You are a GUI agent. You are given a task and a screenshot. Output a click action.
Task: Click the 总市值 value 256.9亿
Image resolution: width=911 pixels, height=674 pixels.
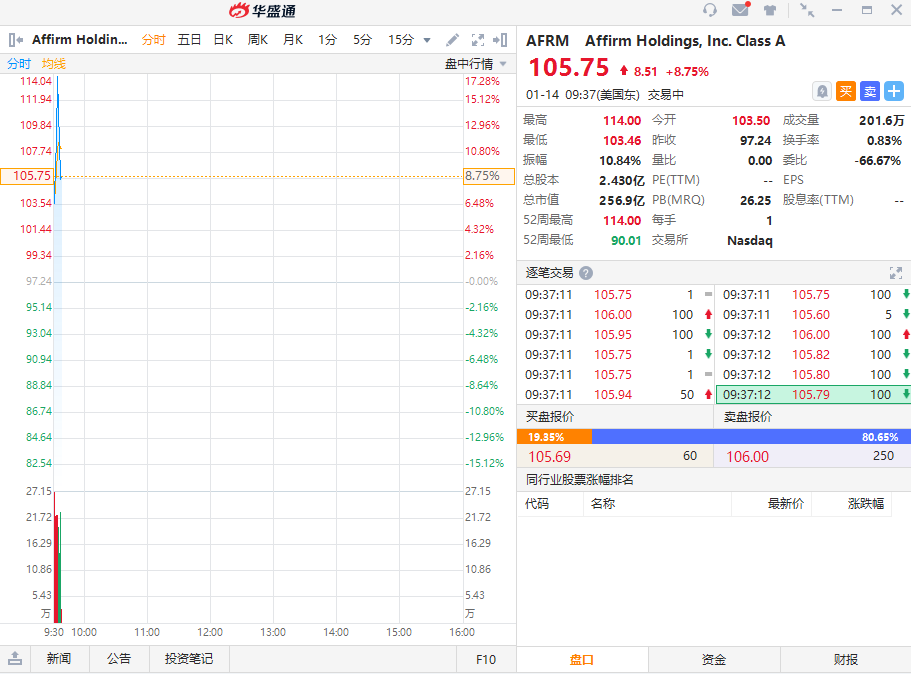(622, 200)
